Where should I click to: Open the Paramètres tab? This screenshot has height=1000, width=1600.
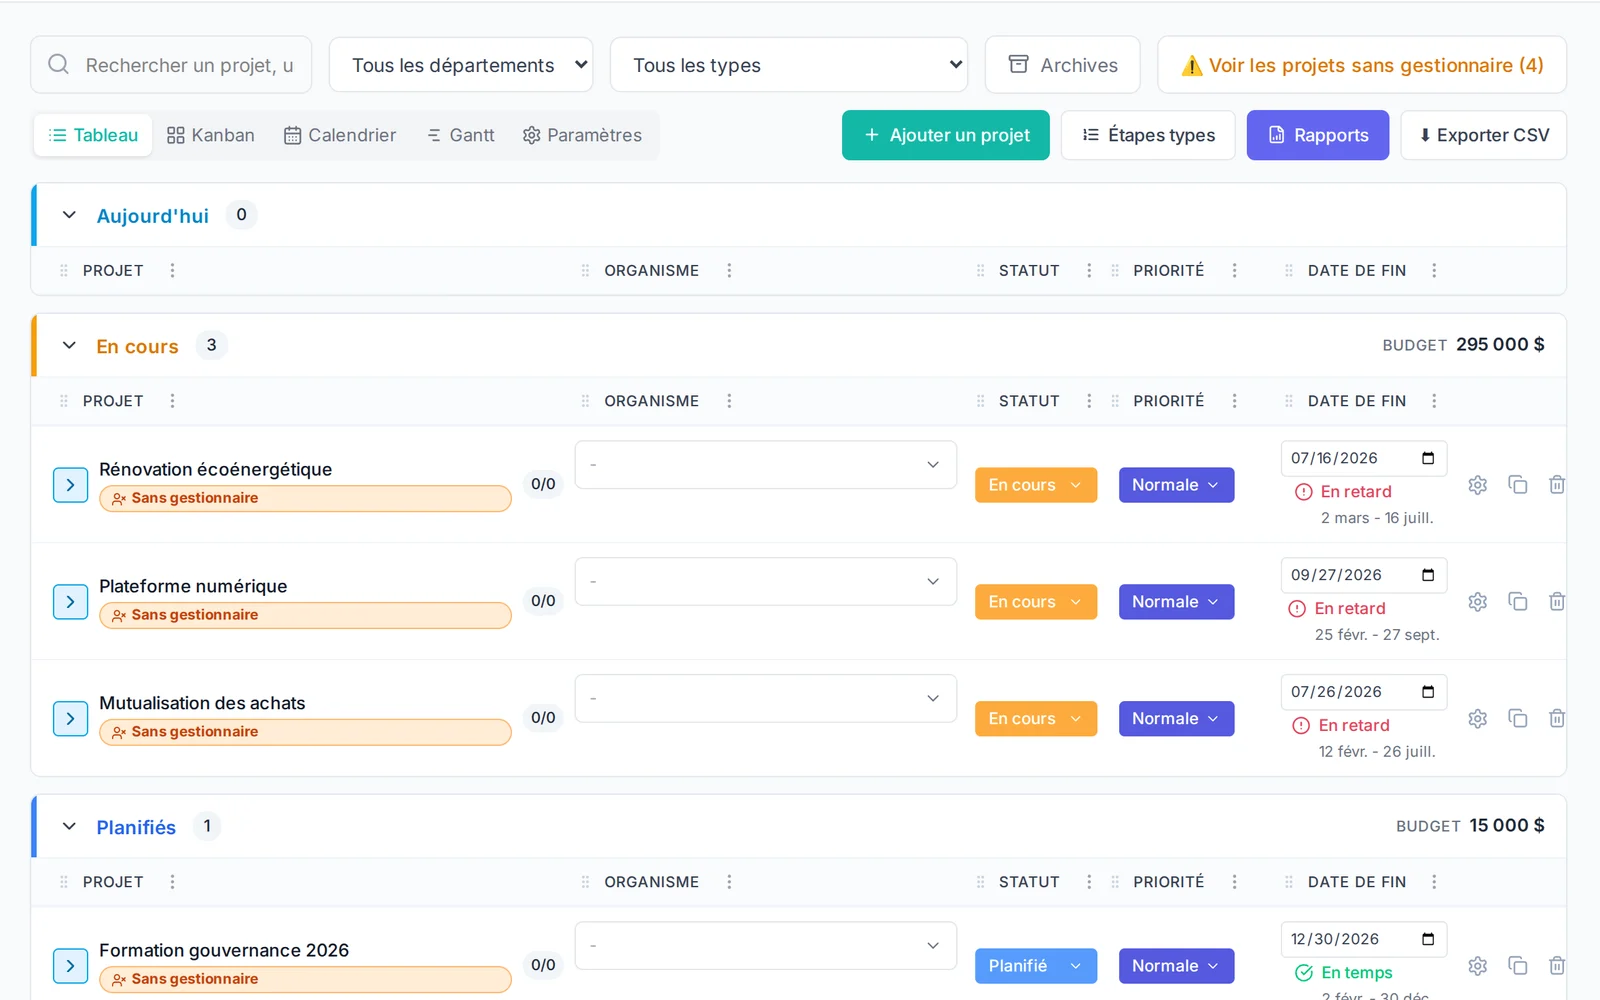[x=582, y=135]
